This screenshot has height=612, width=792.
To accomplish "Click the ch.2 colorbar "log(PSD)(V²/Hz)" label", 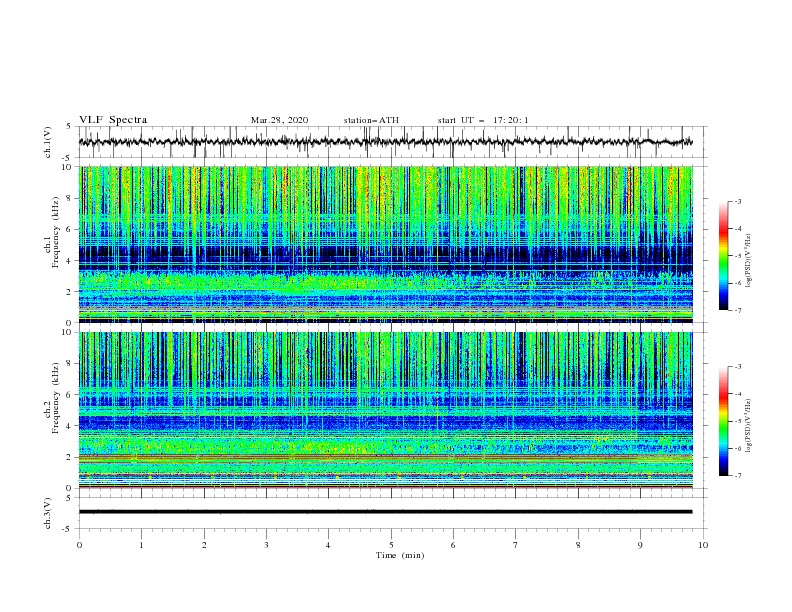I will point(749,426).
